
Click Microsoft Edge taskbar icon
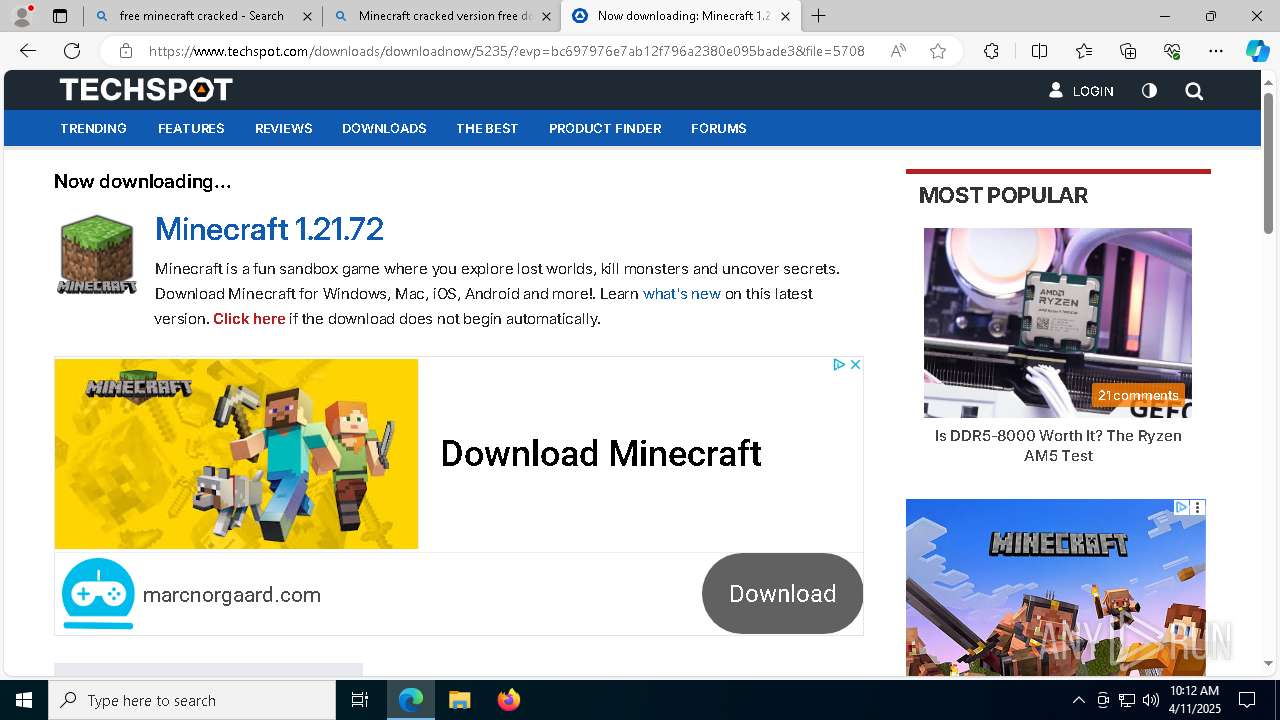[x=411, y=700]
